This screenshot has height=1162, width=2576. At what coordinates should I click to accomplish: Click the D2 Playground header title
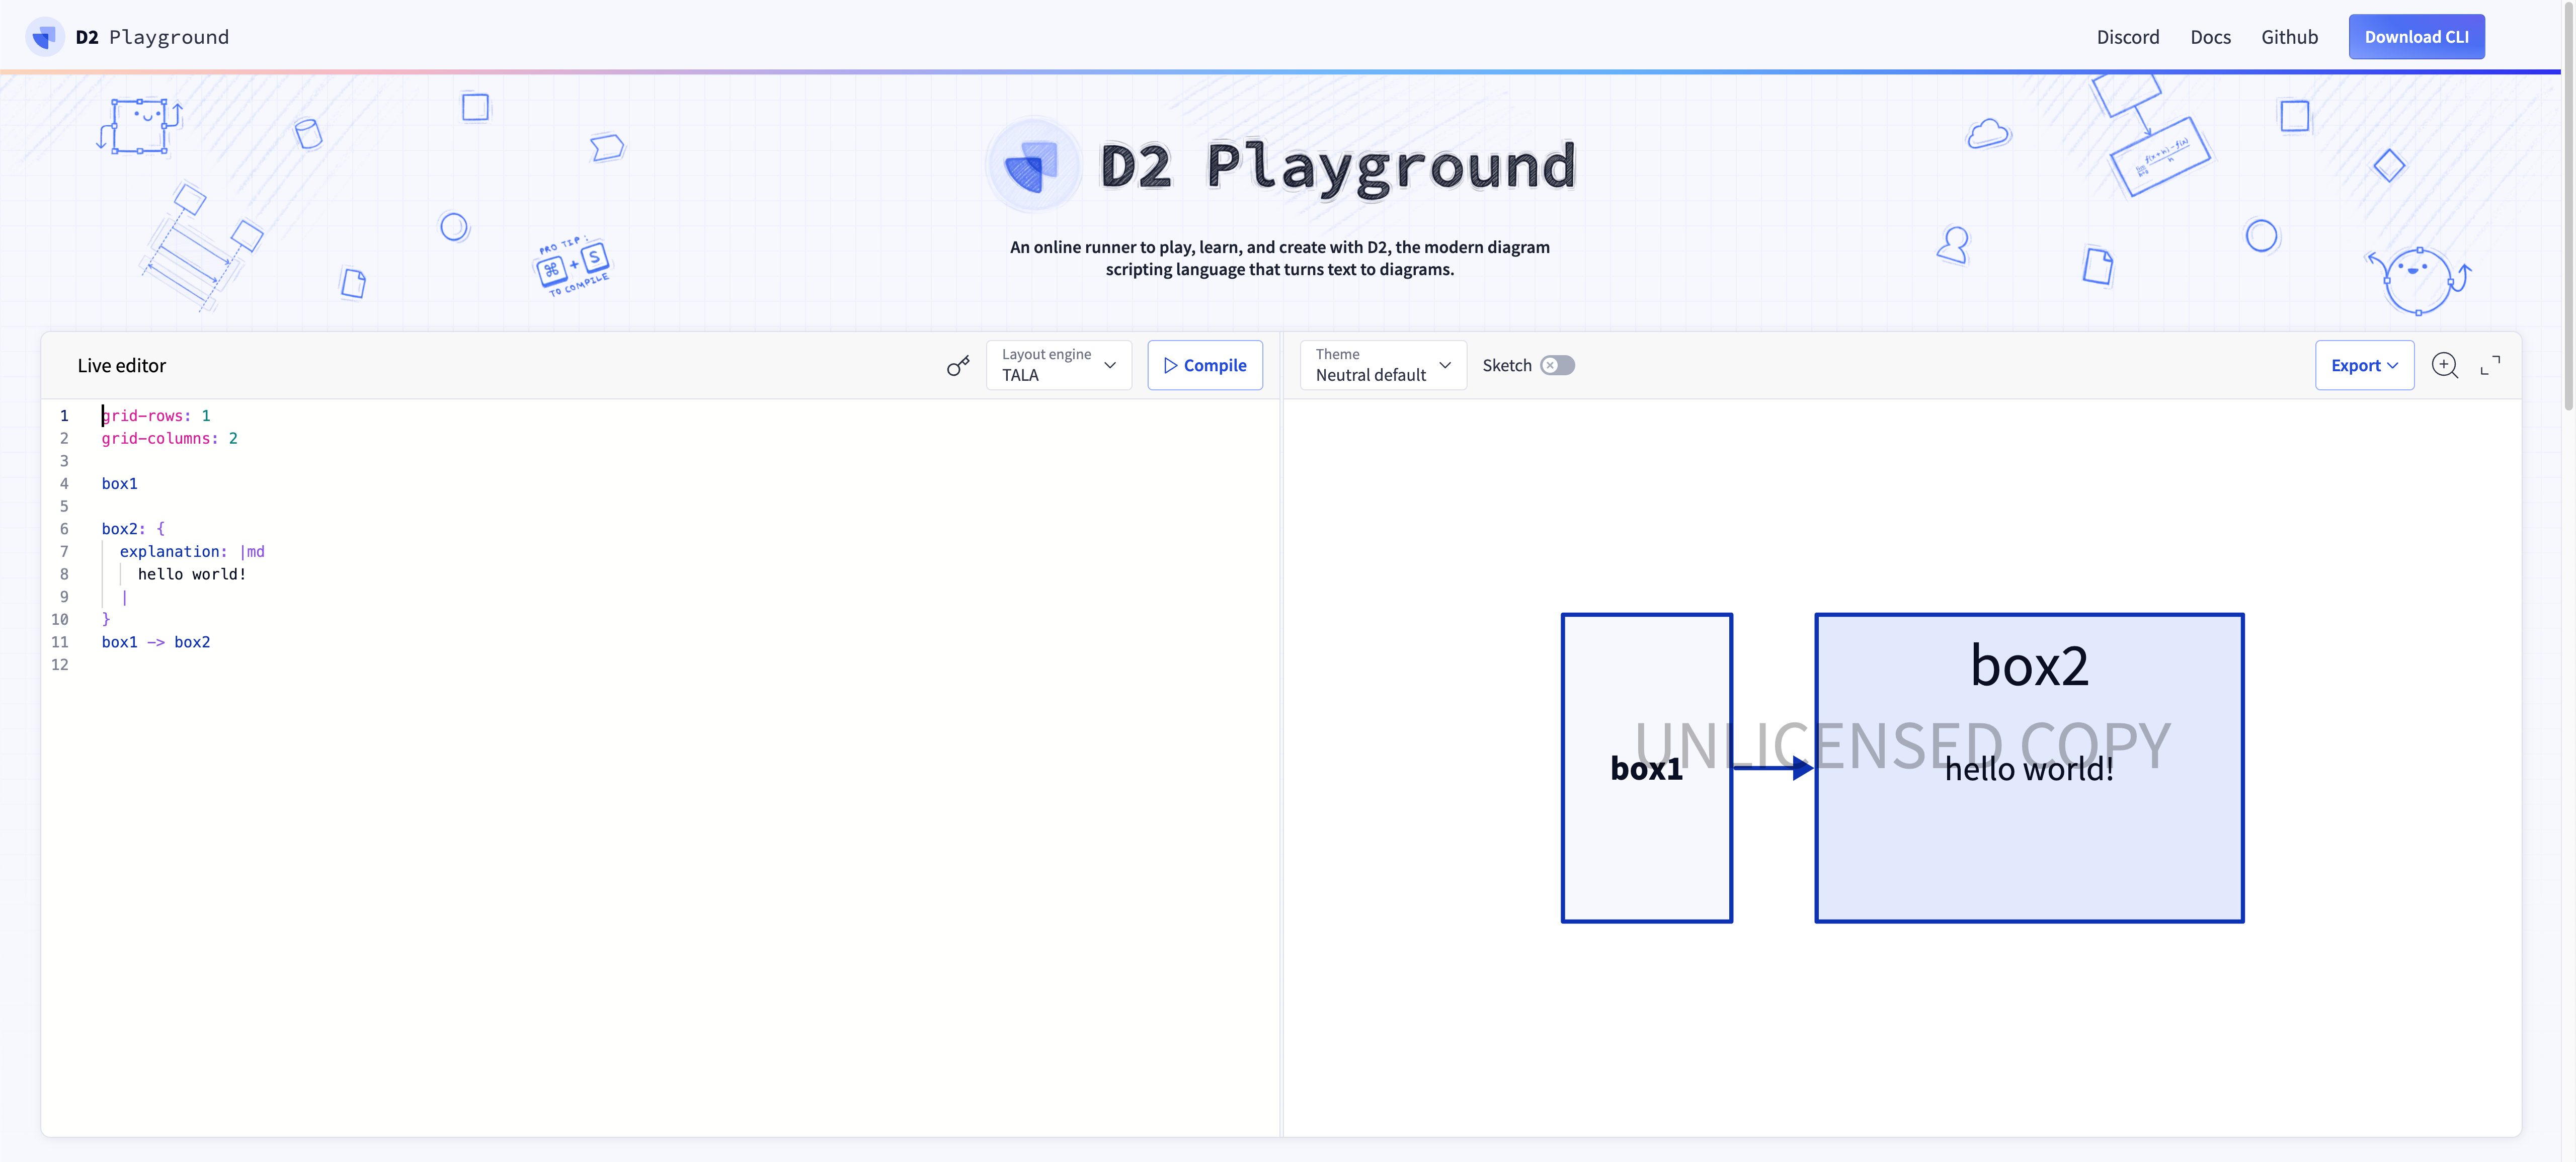tap(152, 37)
